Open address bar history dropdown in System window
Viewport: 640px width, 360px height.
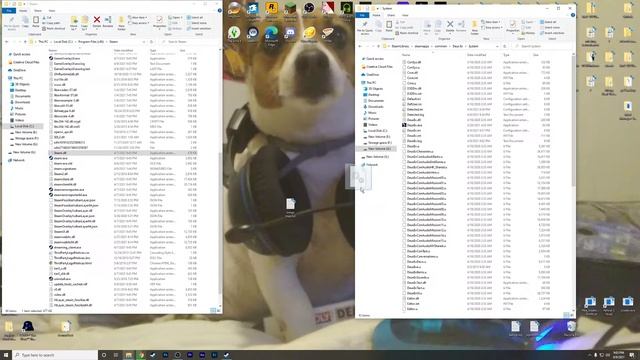pos(497,46)
